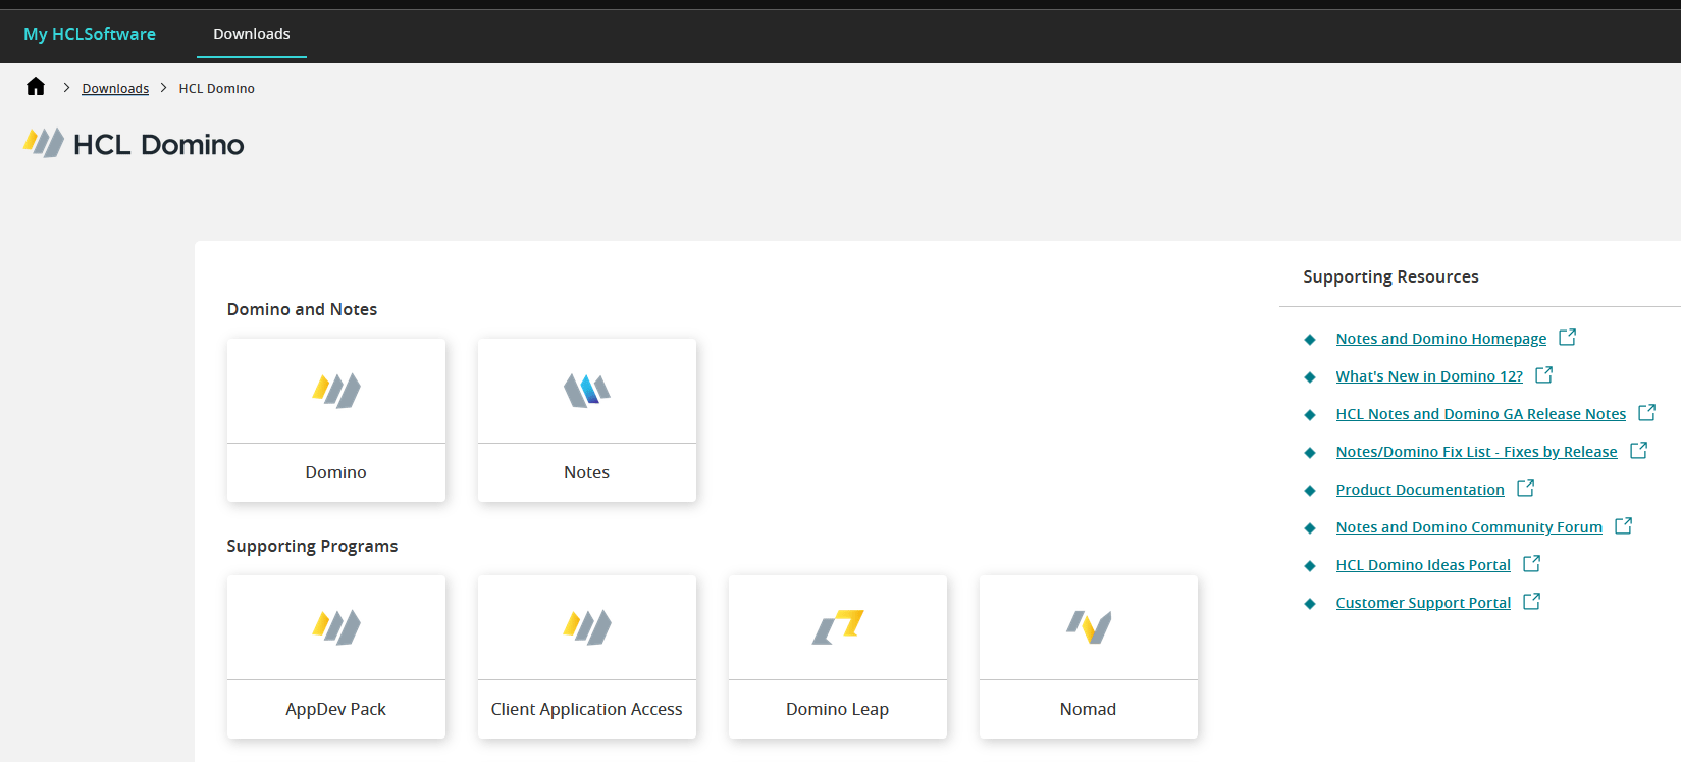The height and width of the screenshot is (762, 1681).
Task: Go to HCL Domino Ideas Portal link
Action: pyautogui.click(x=1422, y=565)
